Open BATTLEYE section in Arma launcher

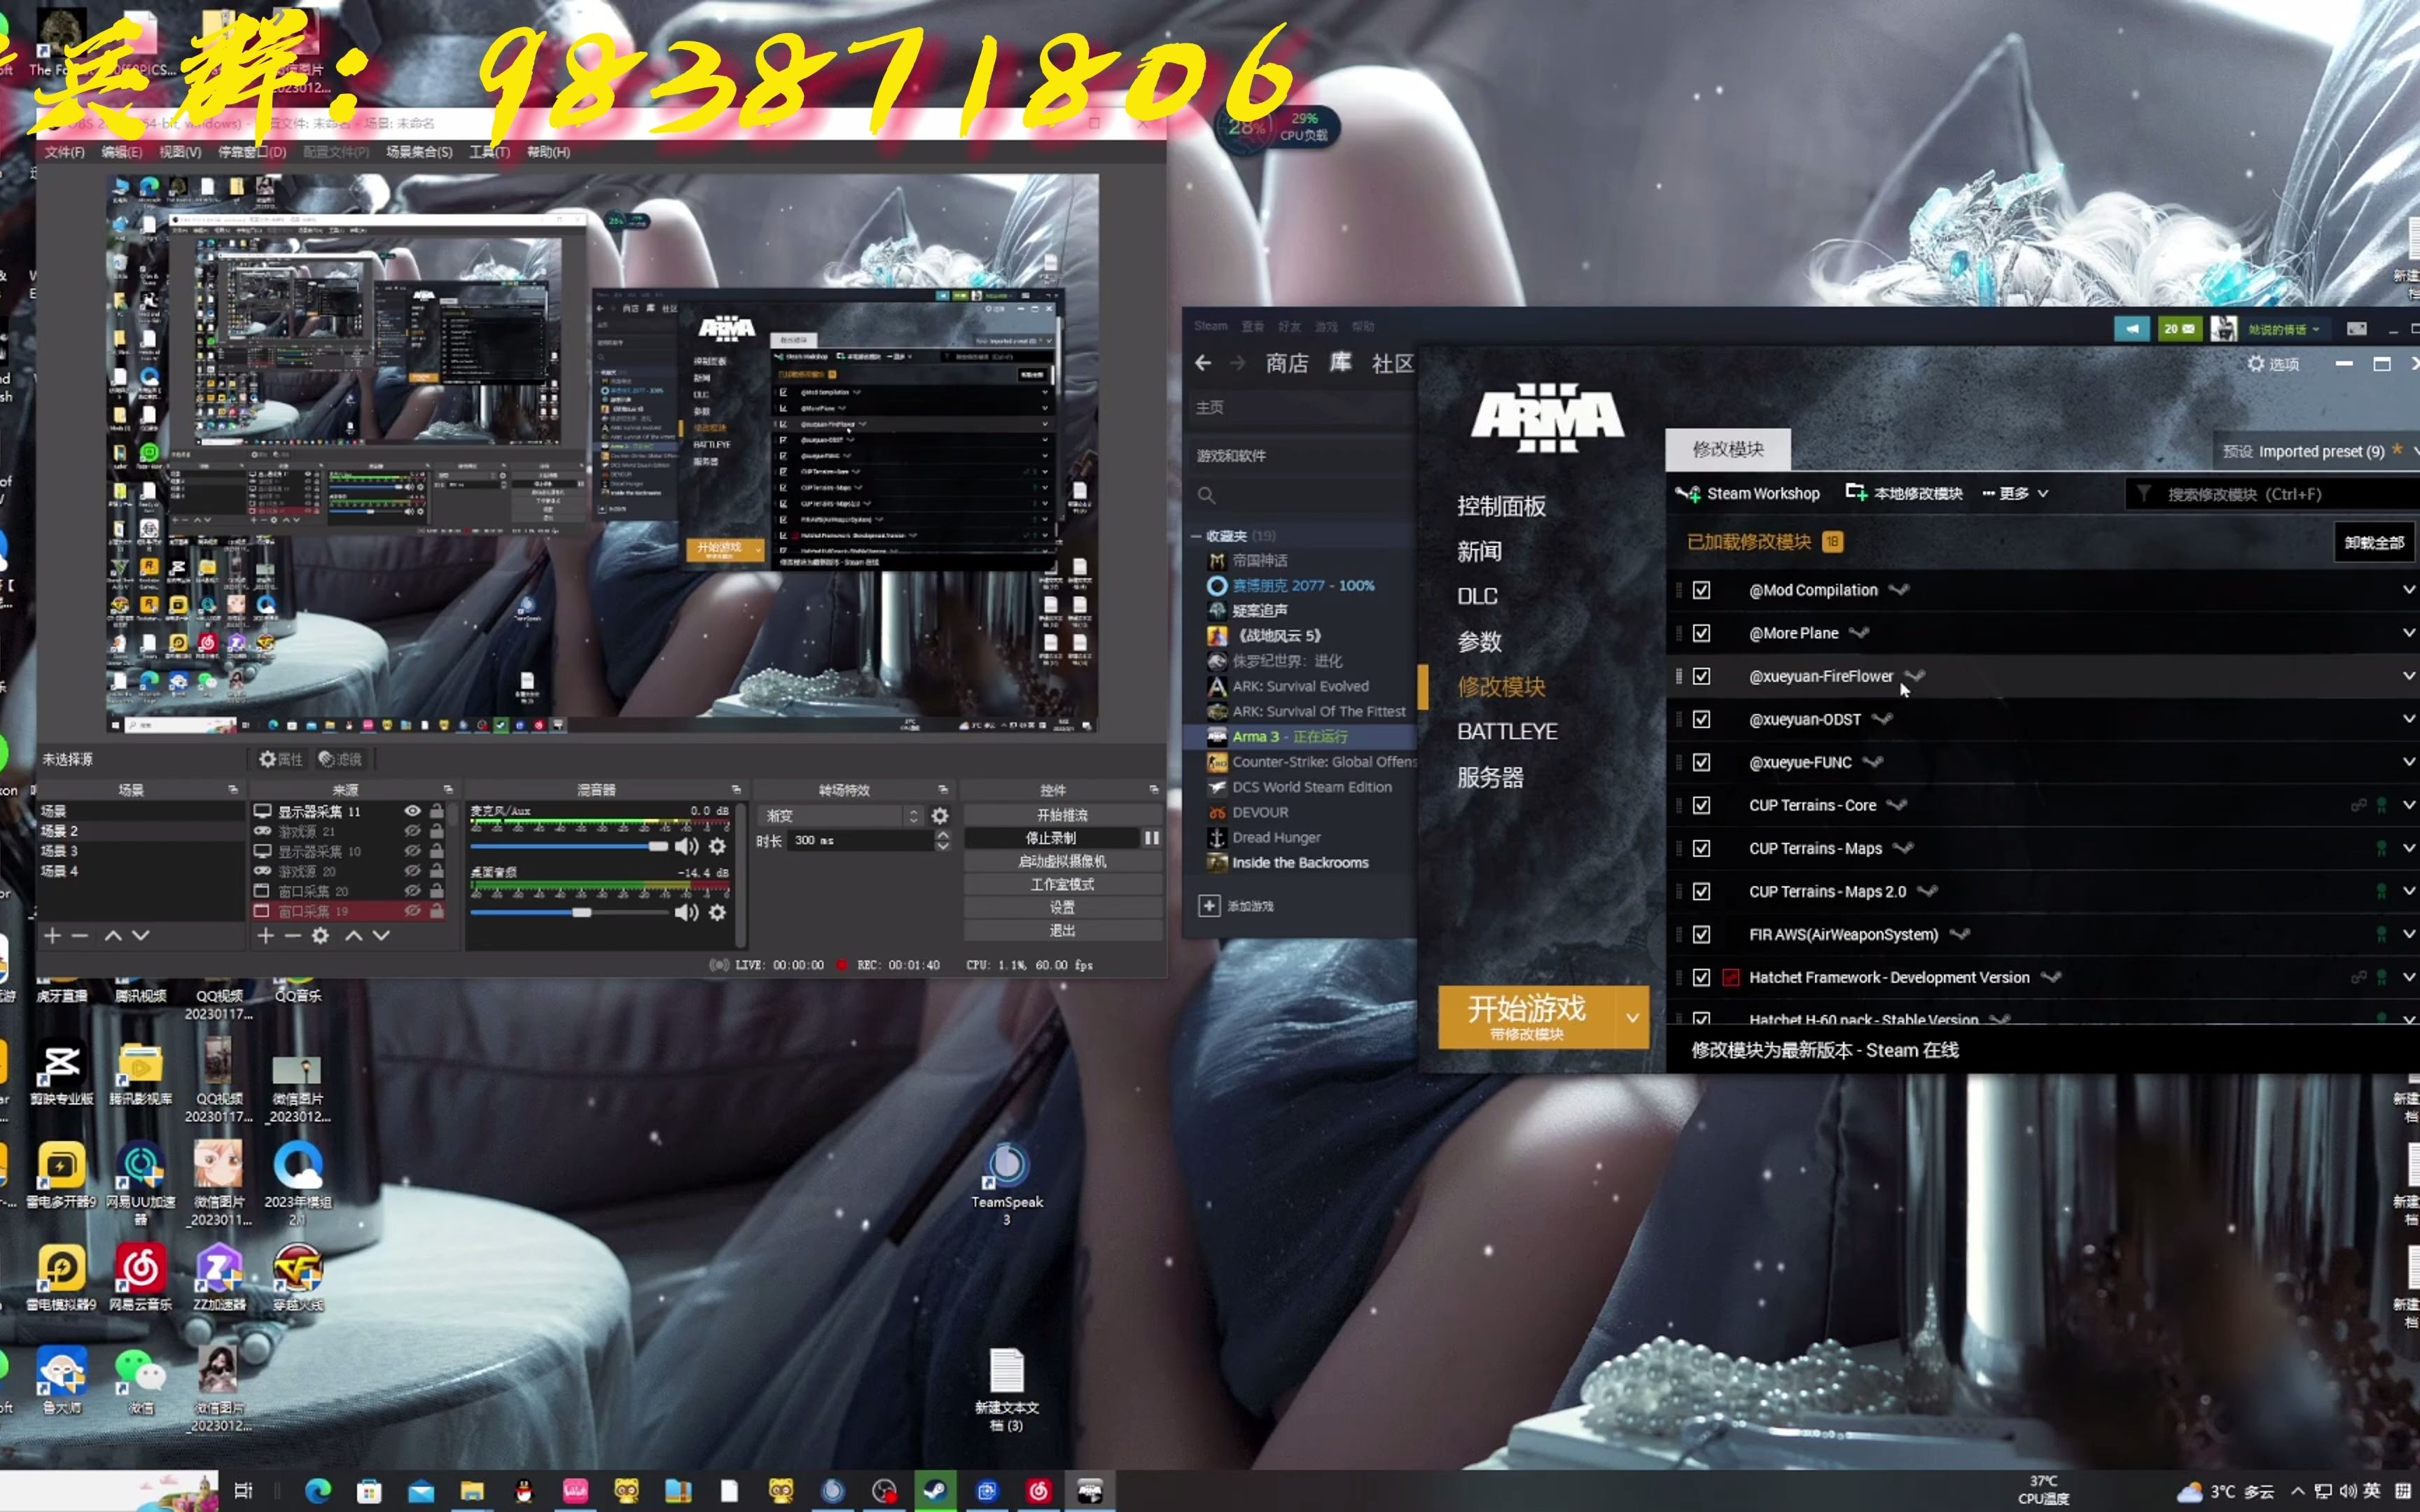tap(1507, 731)
